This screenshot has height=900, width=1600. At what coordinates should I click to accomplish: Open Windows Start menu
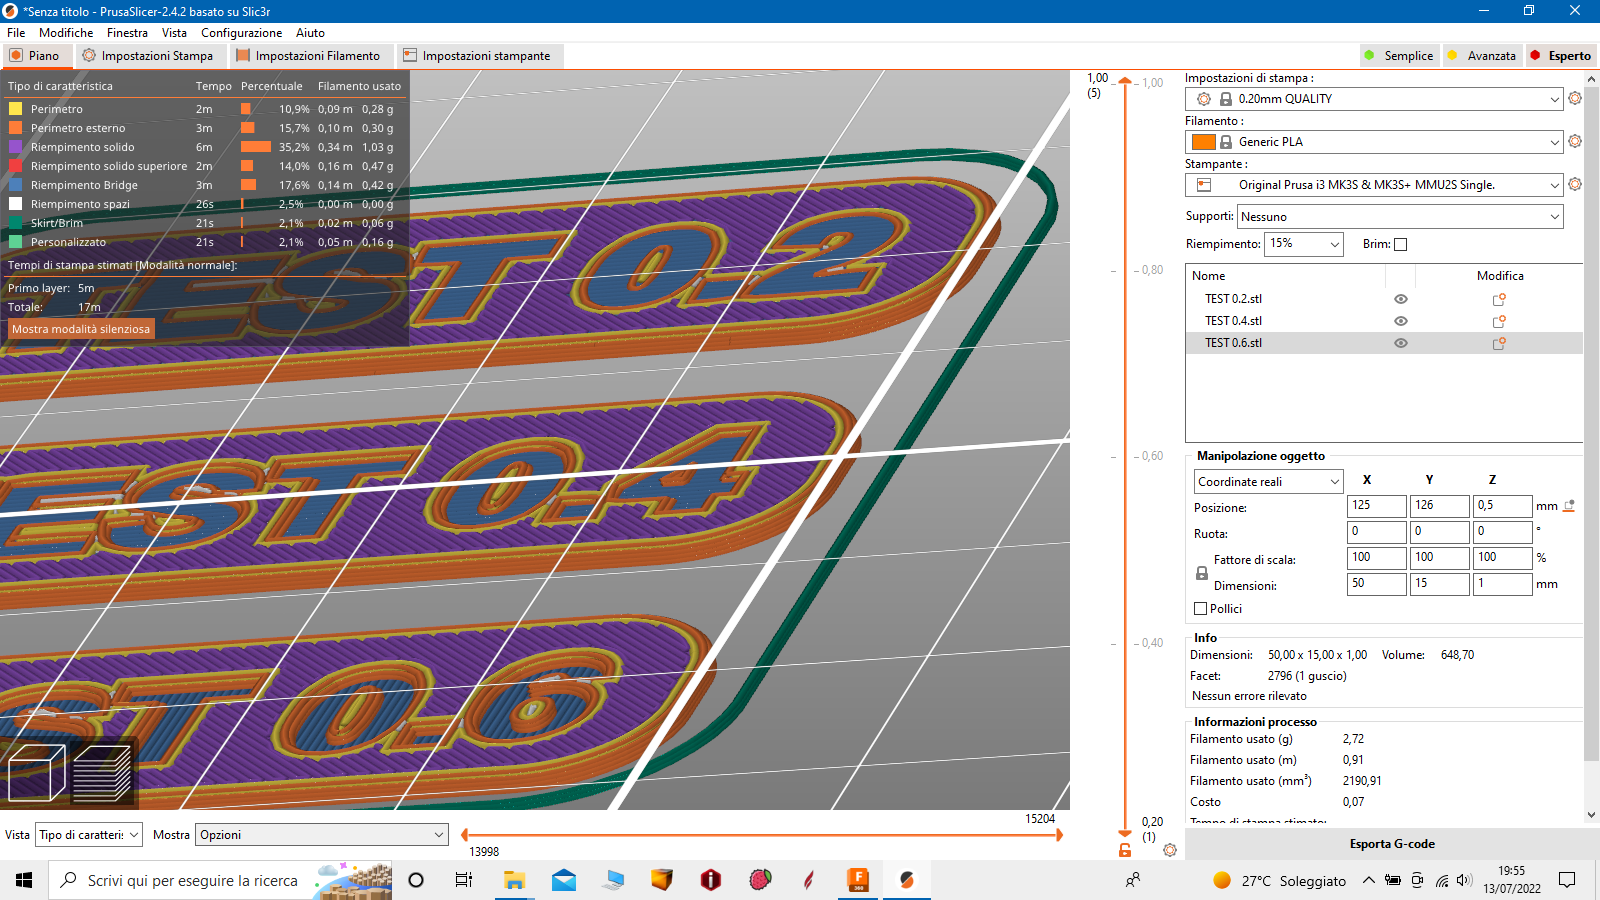point(24,880)
